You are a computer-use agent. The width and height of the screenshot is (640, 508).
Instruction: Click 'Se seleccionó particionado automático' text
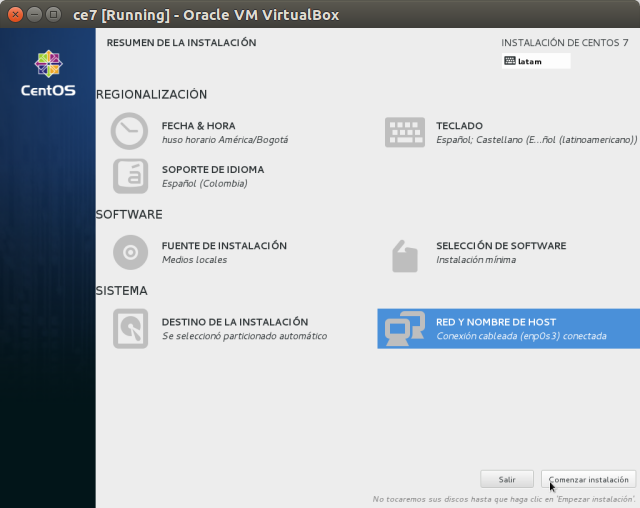(x=244, y=336)
